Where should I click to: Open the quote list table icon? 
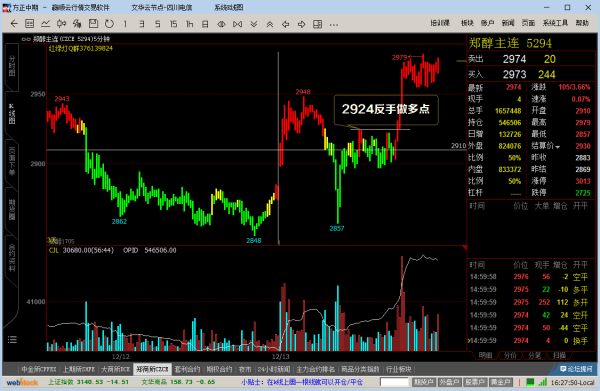[x=29, y=24]
